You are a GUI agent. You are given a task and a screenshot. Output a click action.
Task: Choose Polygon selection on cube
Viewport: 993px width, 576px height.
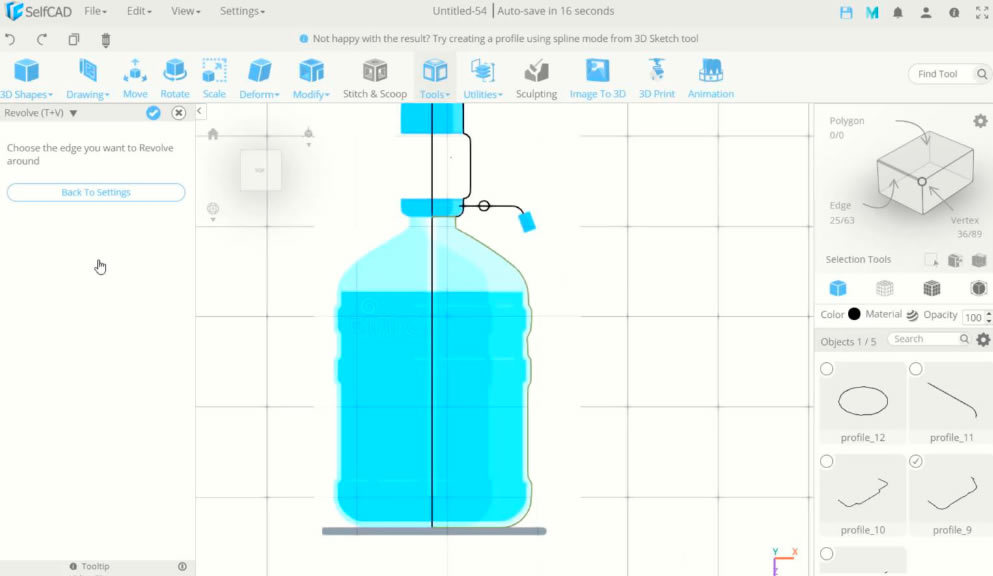[847, 121]
